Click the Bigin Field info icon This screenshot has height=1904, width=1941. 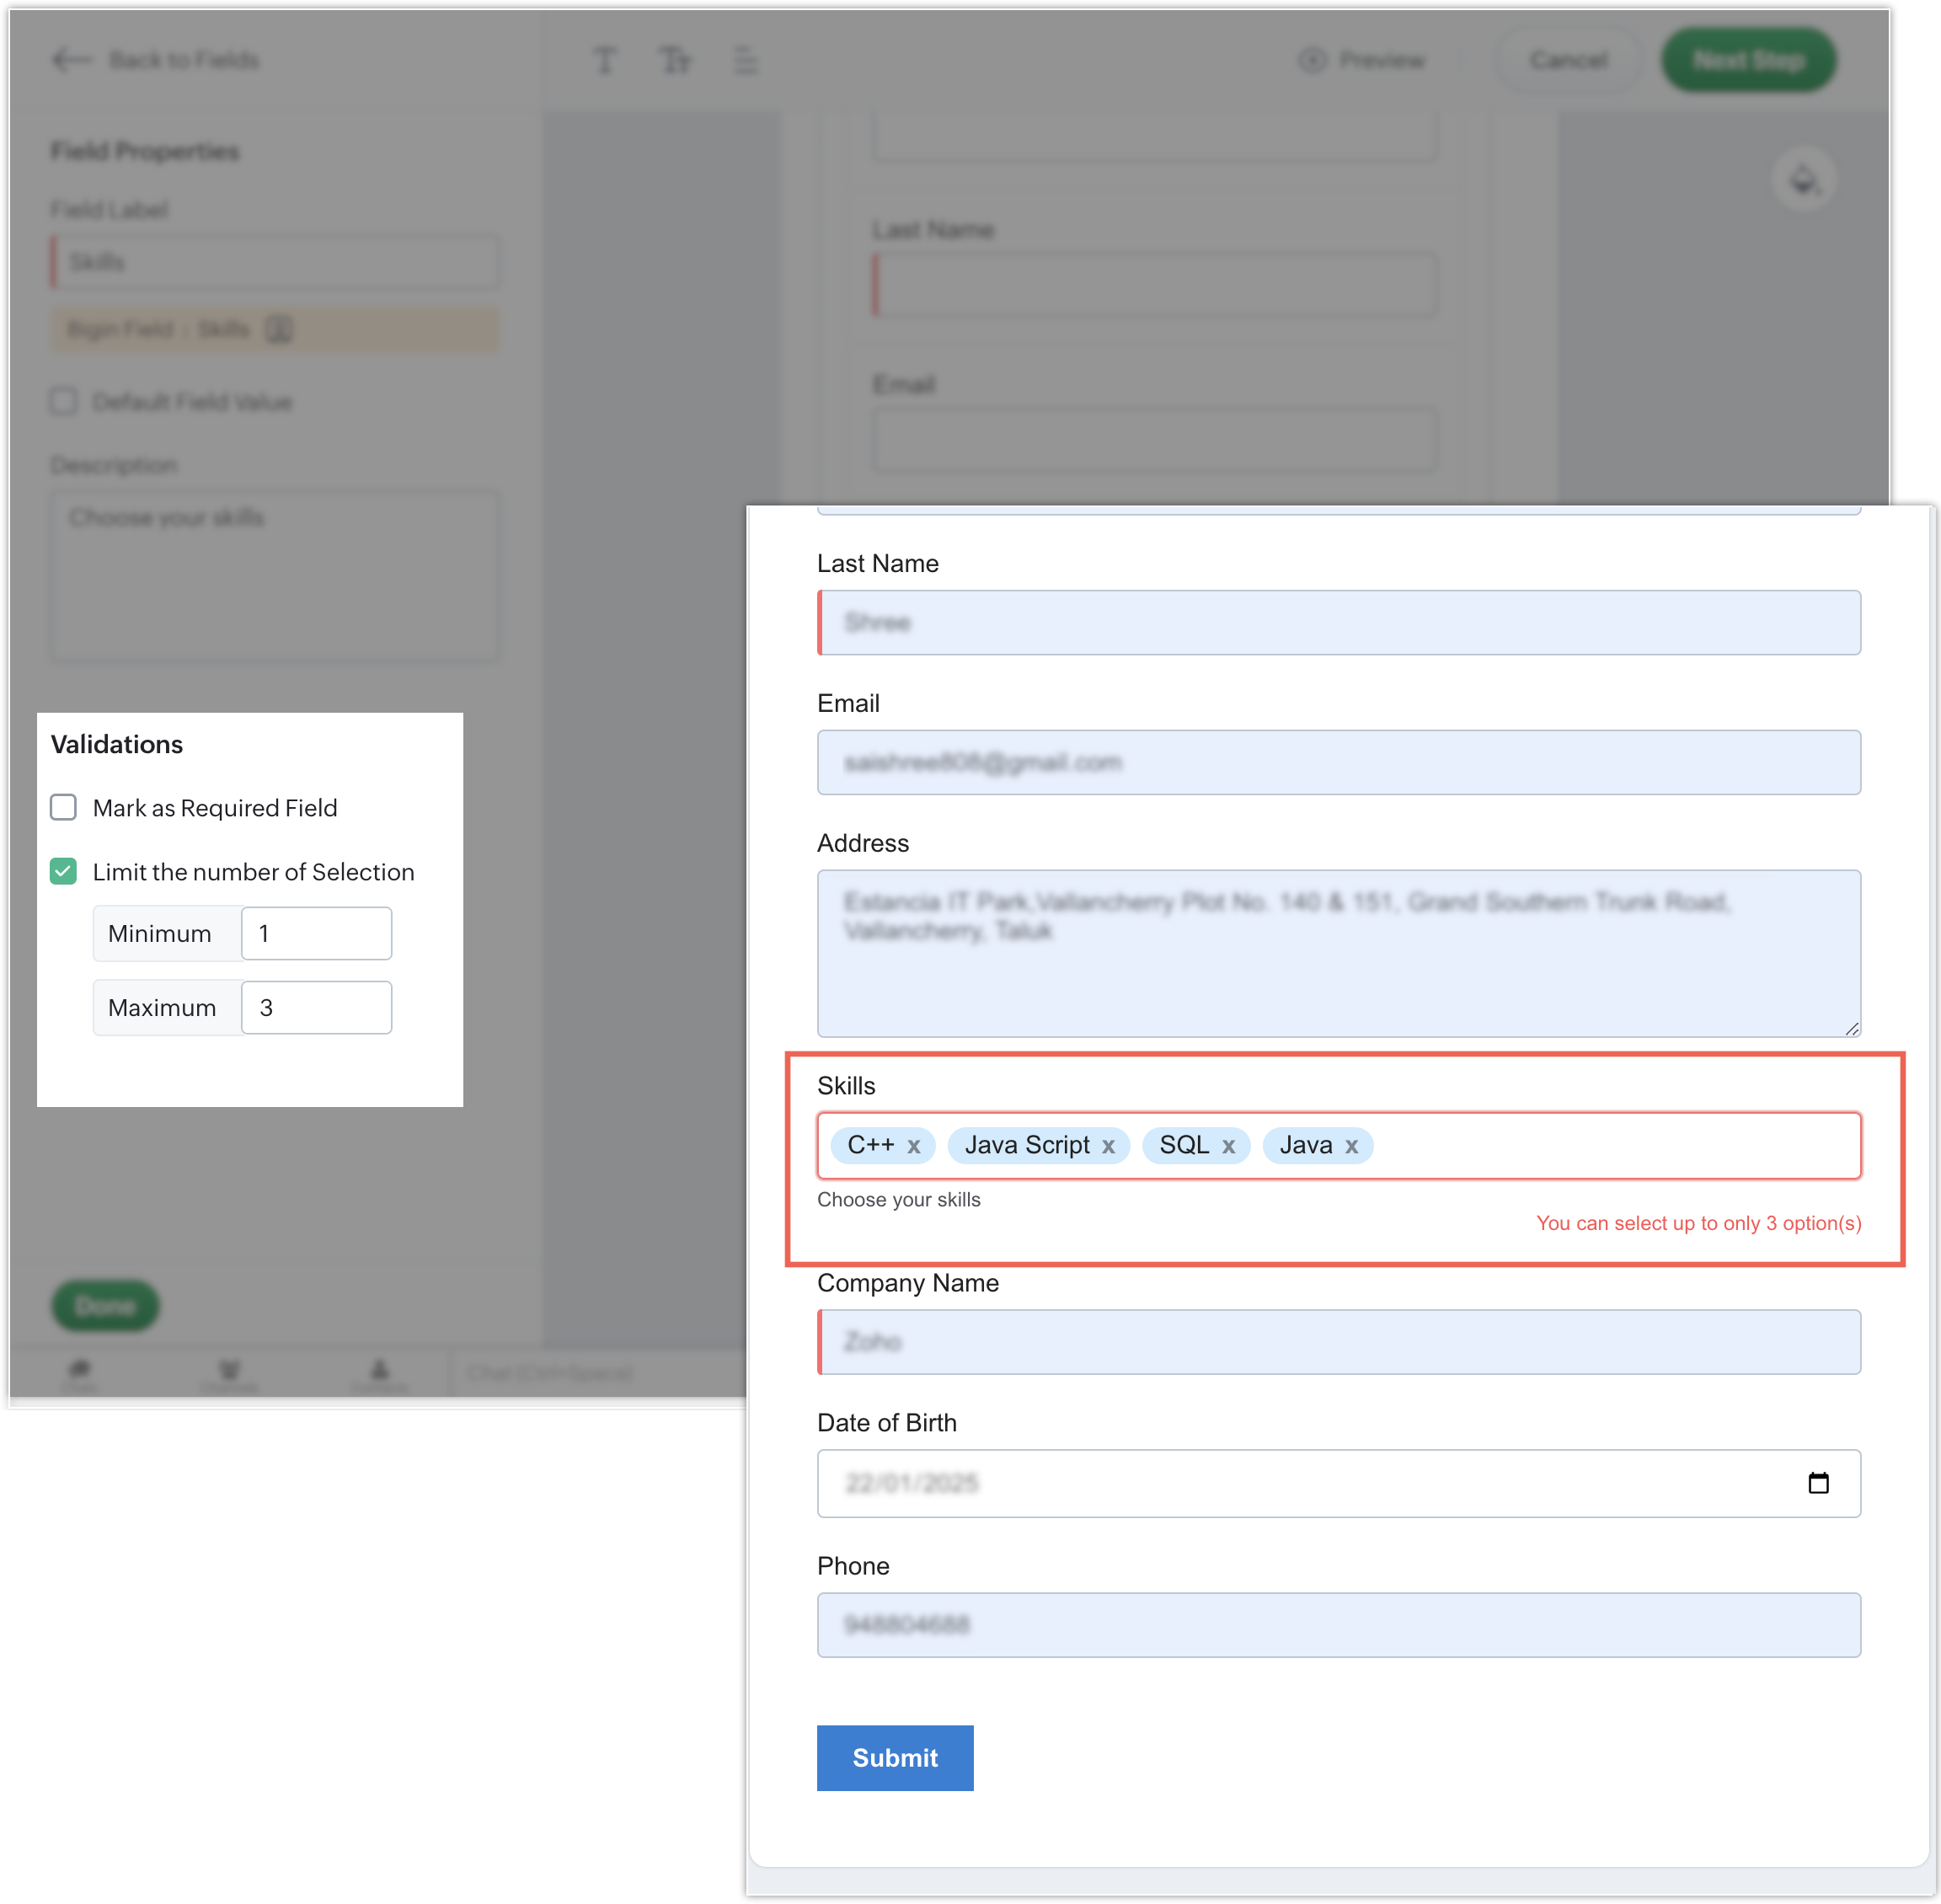click(x=279, y=329)
